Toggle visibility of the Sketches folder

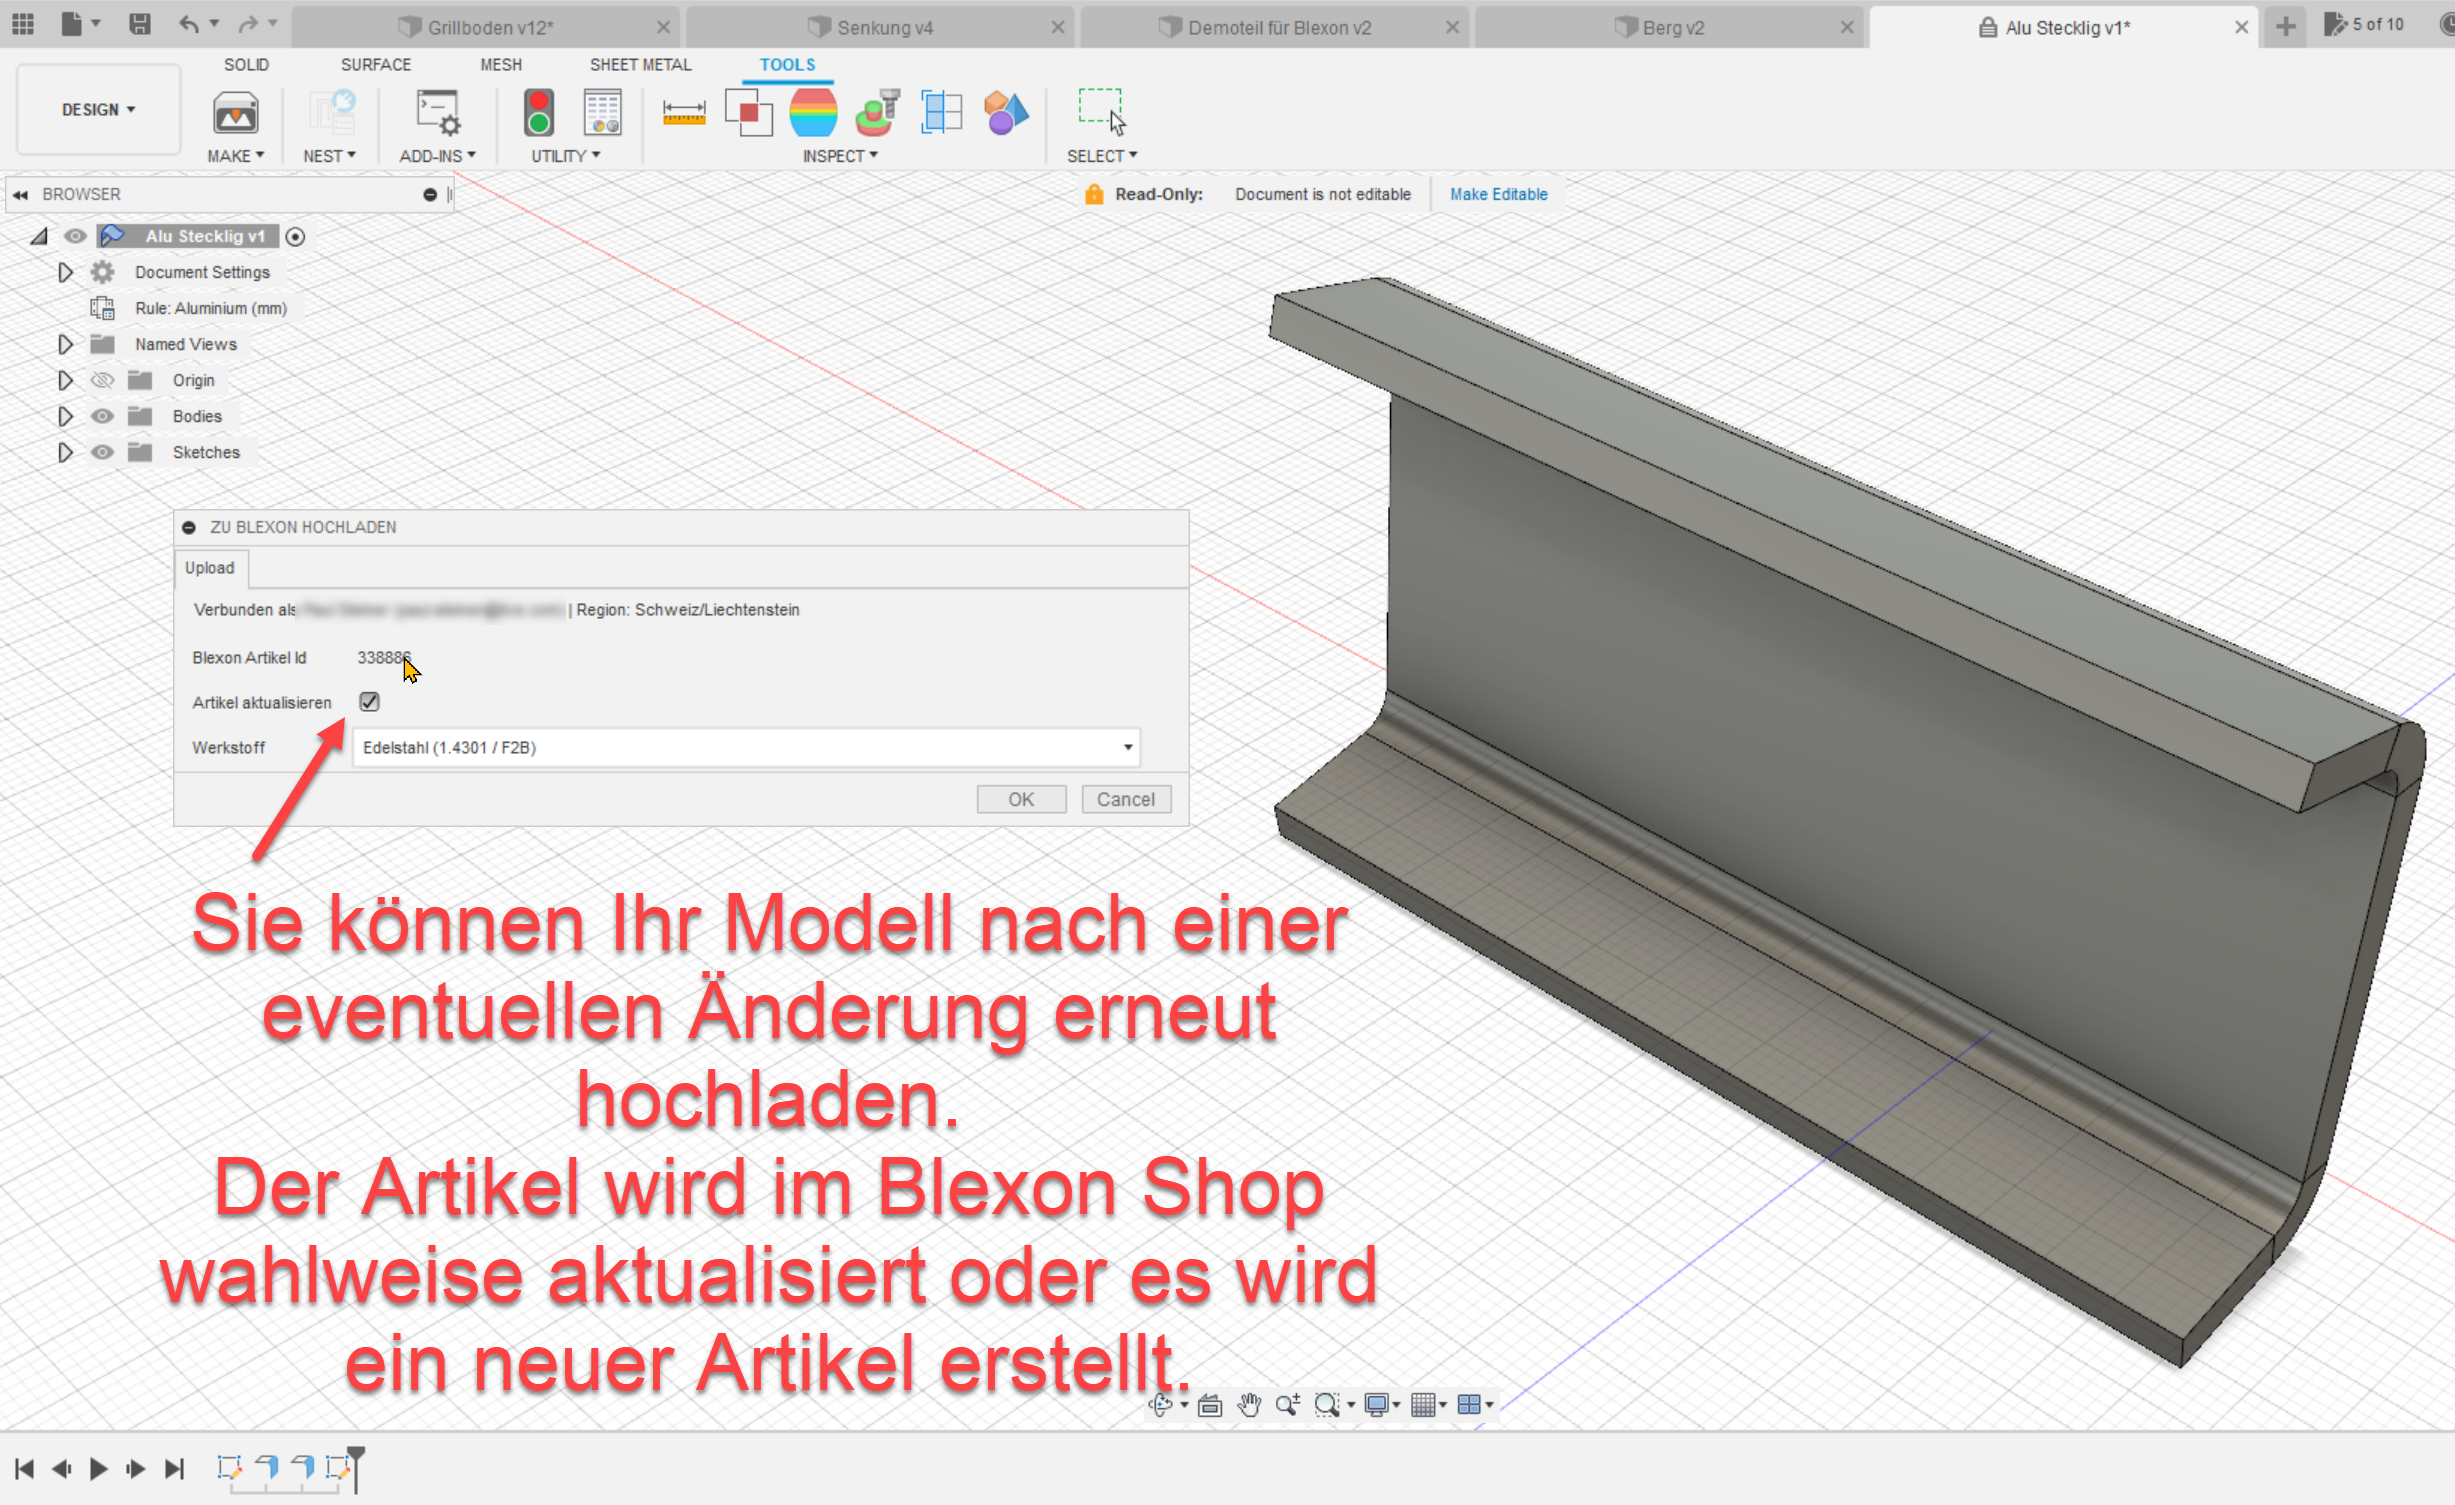pos(102,452)
